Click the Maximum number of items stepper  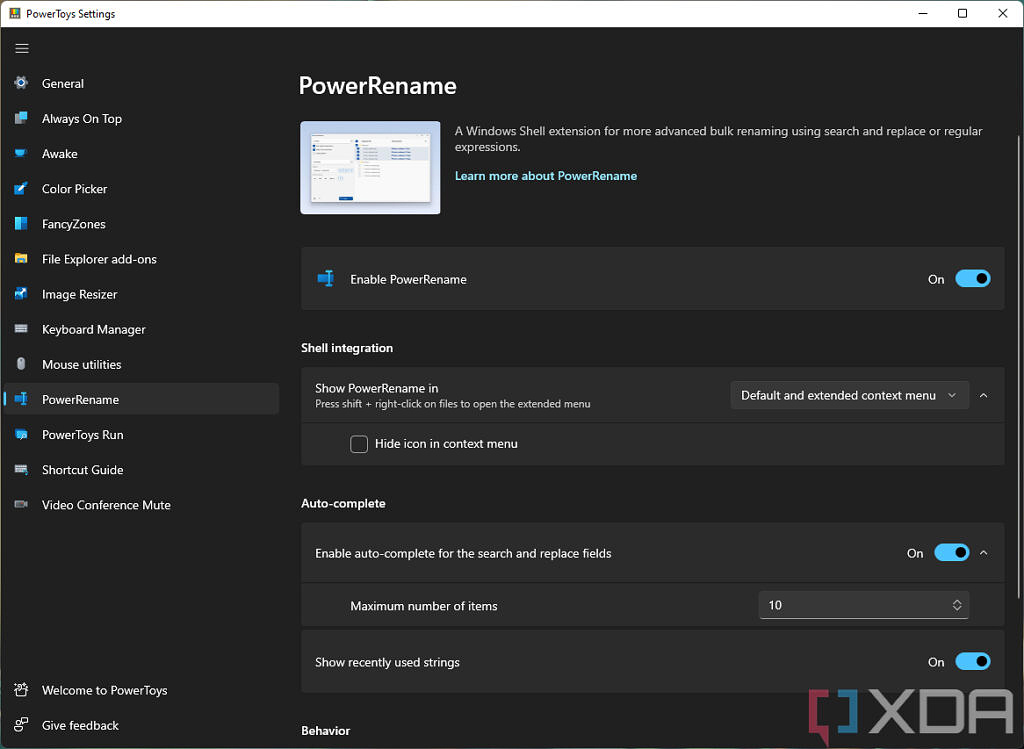click(957, 605)
